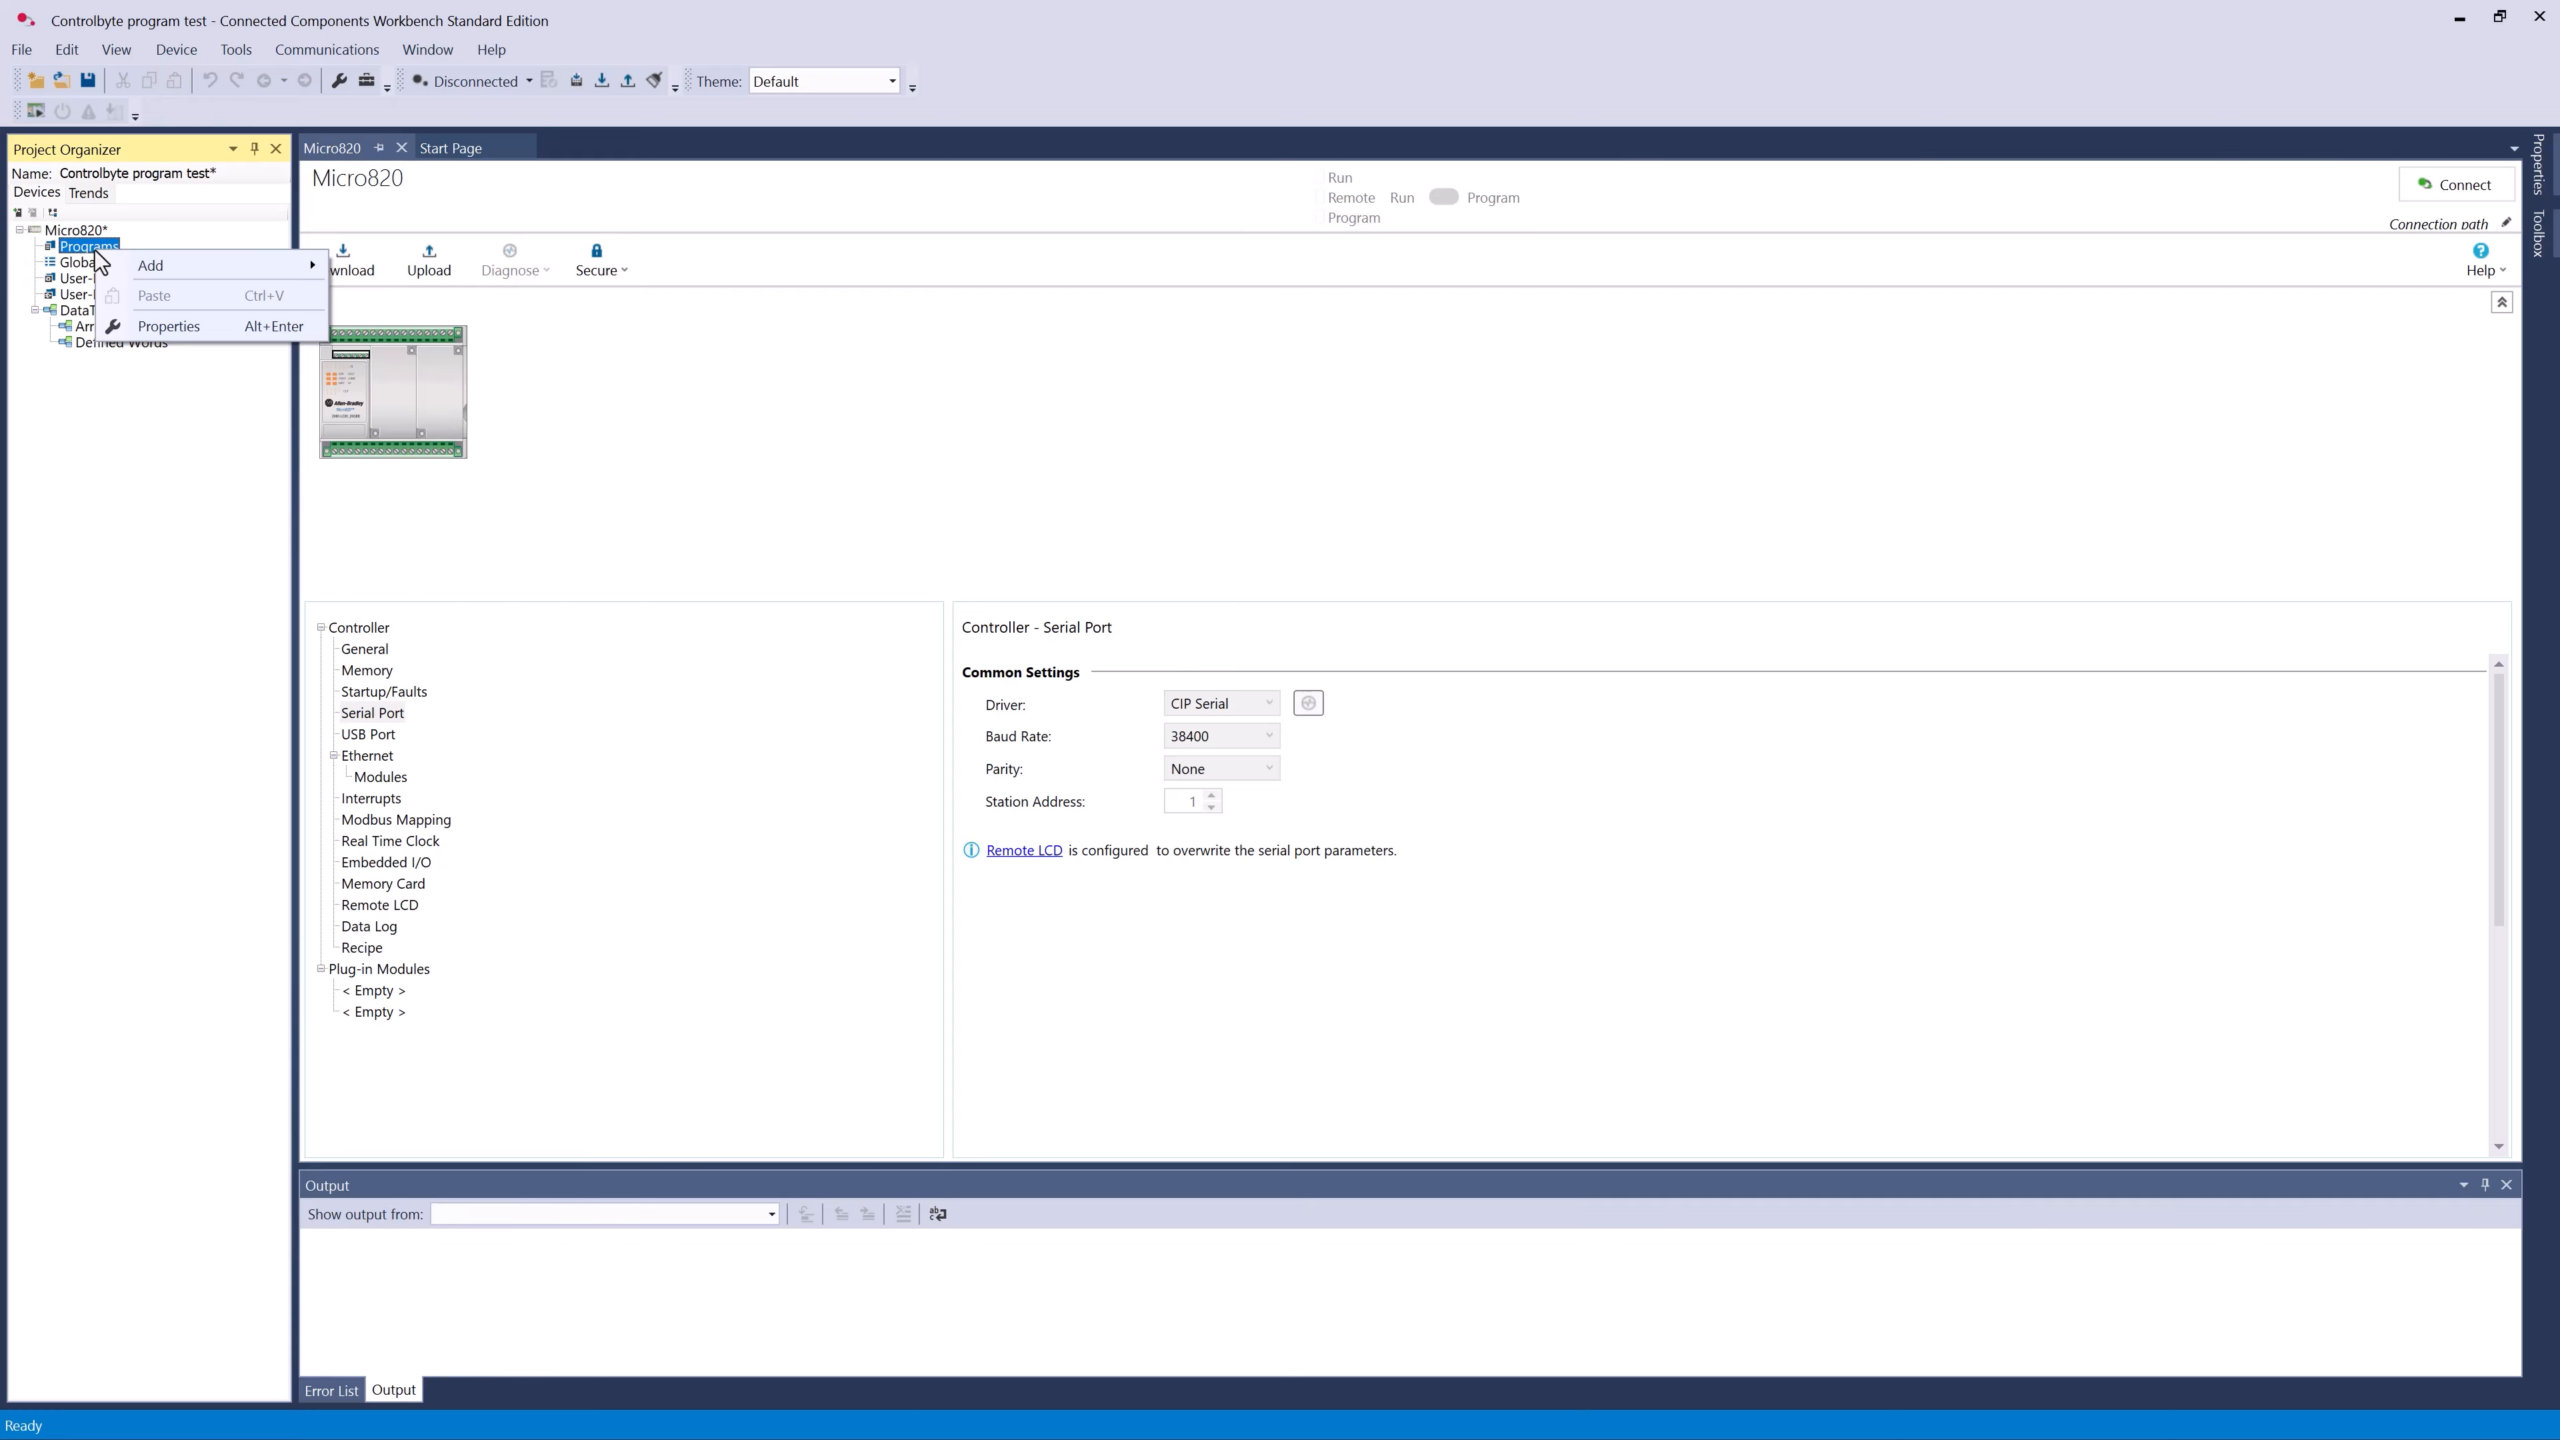This screenshot has height=1440, width=2560.
Task: Open the Communications menu
Action: coord(327,49)
